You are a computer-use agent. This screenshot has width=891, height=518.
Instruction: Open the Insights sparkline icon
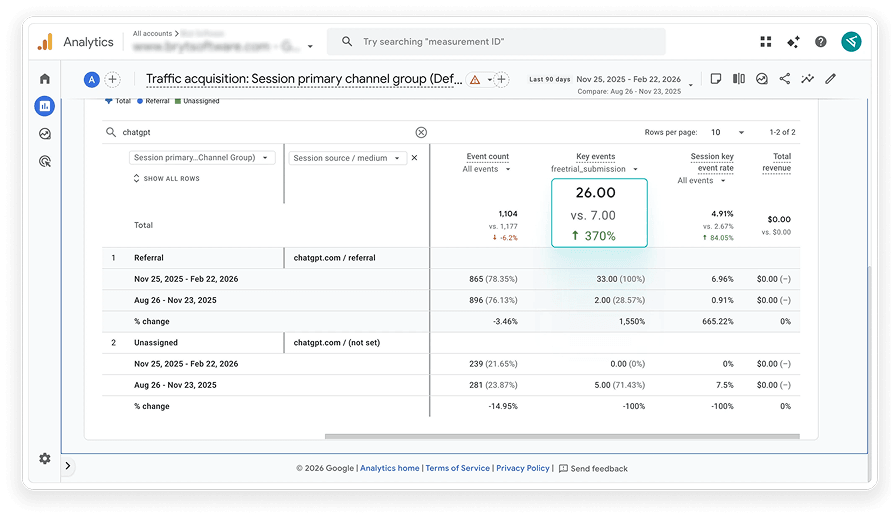807,78
